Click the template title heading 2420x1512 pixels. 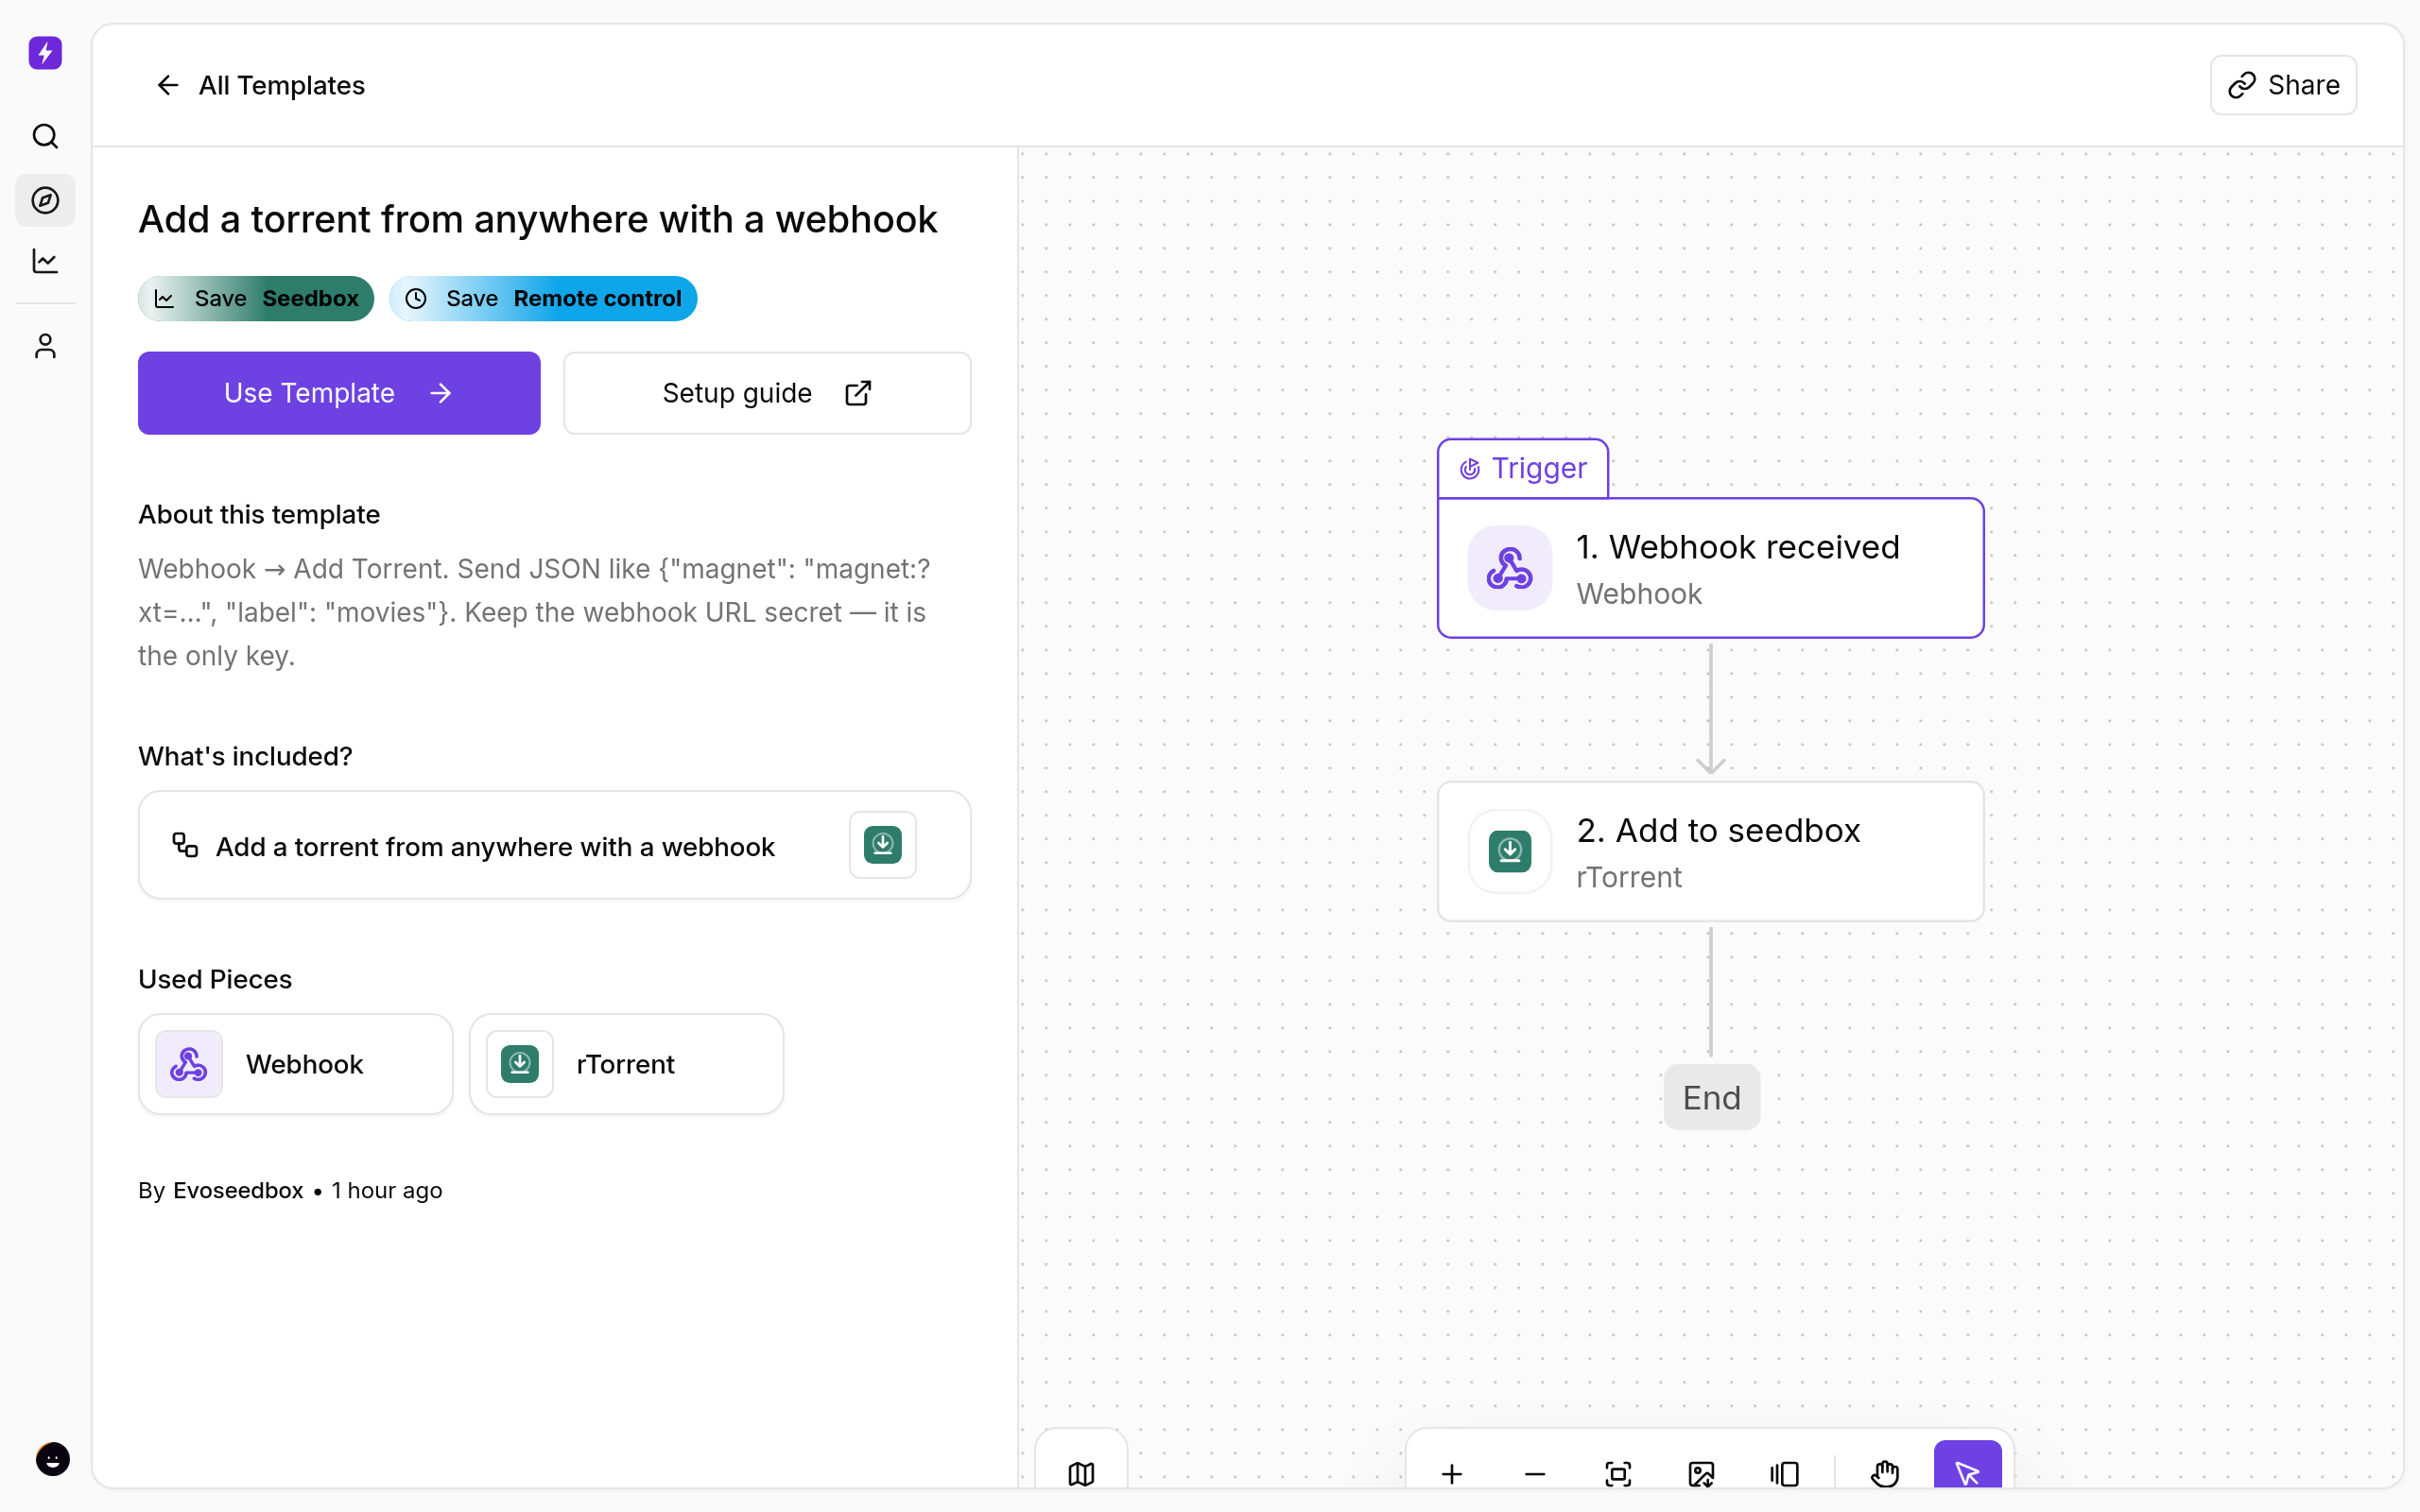tap(538, 219)
